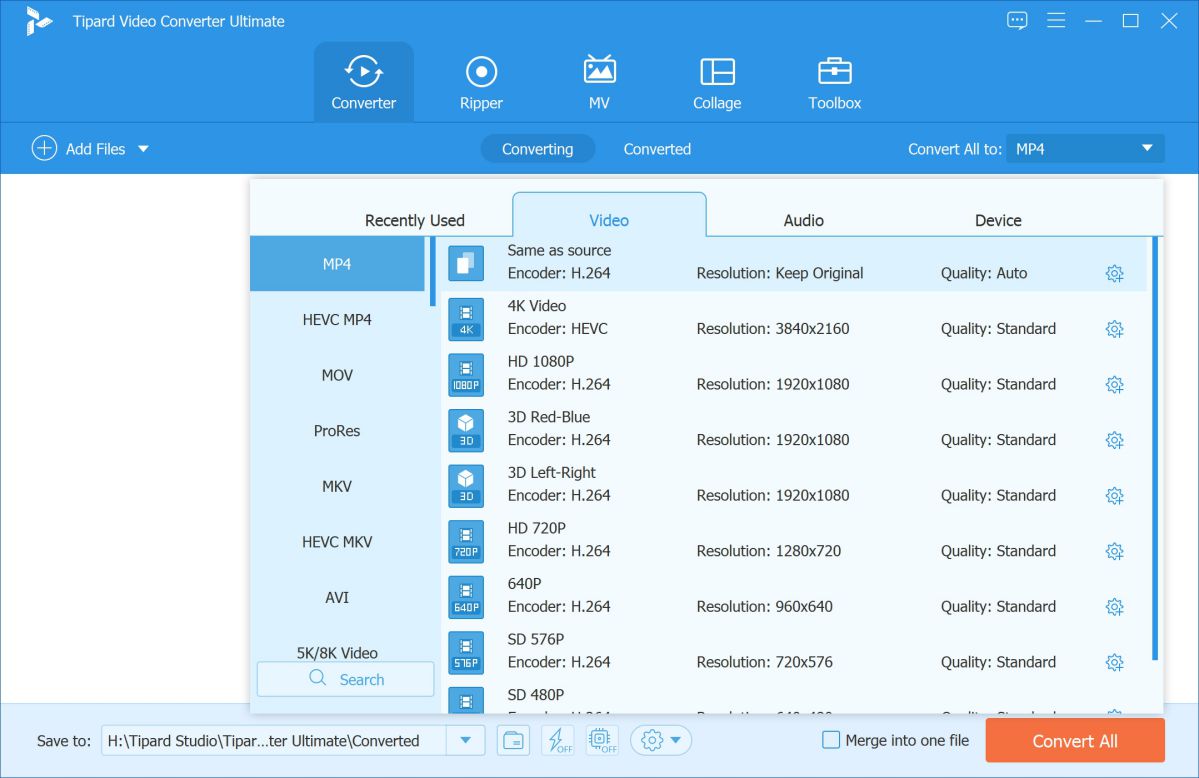This screenshot has height=778, width=1199.
Task: Open the Convert All to MP4 dropdown
Action: [1085, 148]
